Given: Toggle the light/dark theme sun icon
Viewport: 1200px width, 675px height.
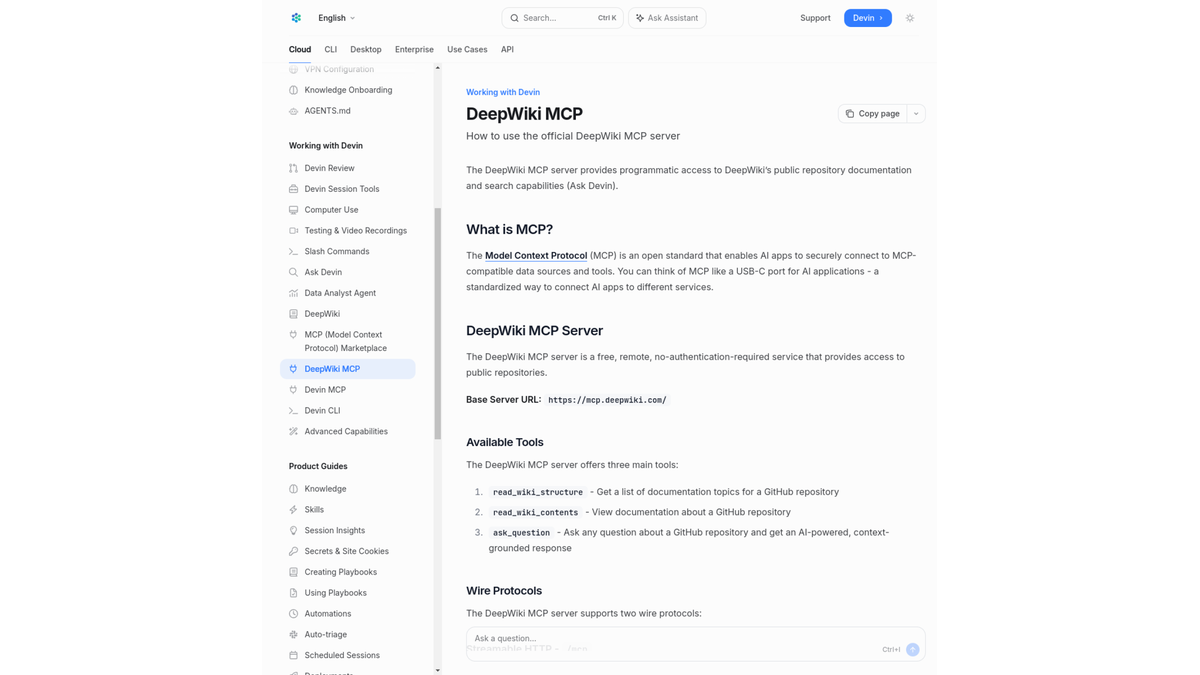Looking at the screenshot, I should point(910,18).
